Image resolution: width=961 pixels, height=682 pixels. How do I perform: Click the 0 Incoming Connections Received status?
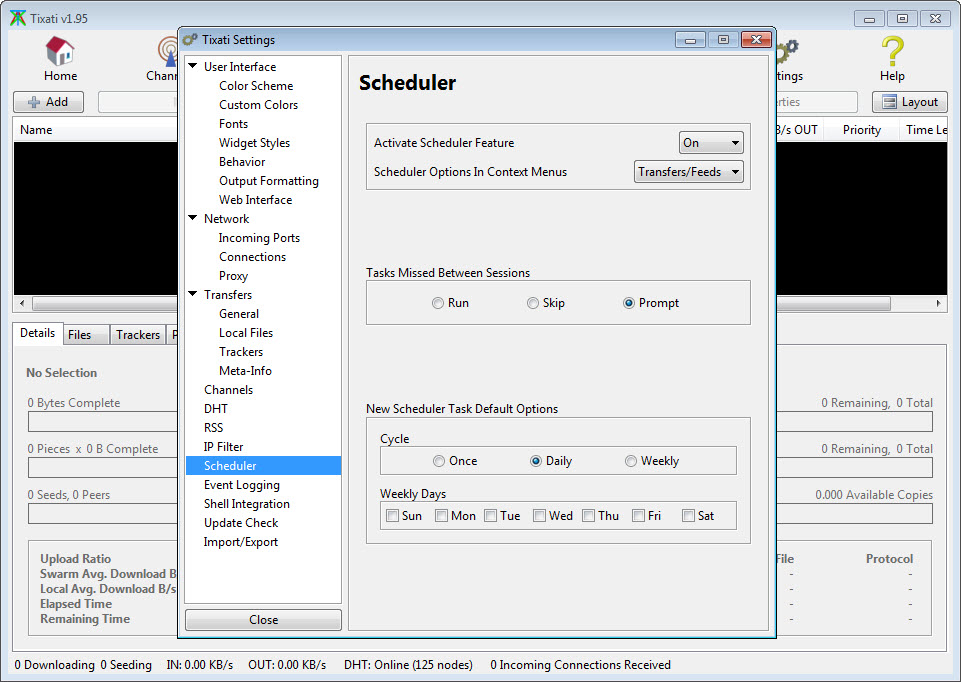[580, 665]
